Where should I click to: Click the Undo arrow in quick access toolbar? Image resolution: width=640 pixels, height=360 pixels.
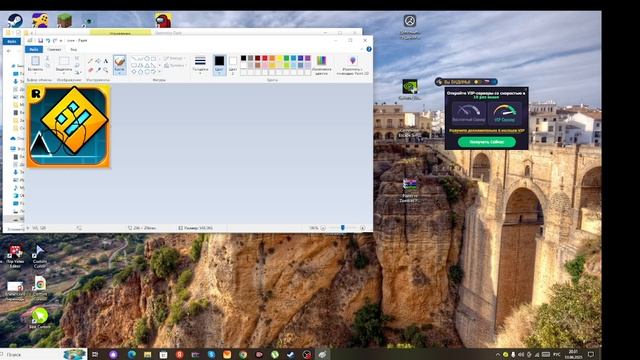(48, 40)
